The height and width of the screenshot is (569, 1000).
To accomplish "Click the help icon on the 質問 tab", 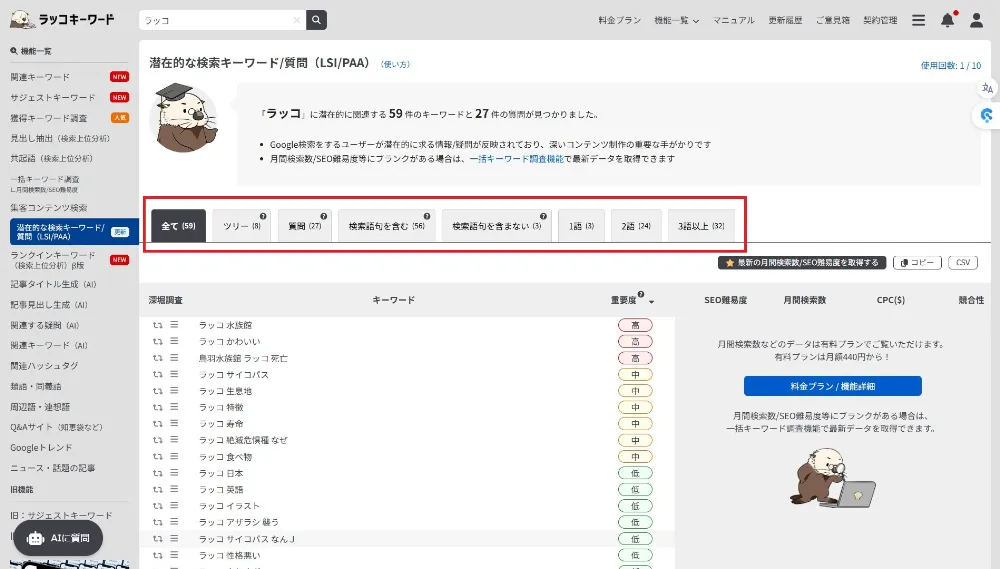I will pyautogui.click(x=323, y=216).
